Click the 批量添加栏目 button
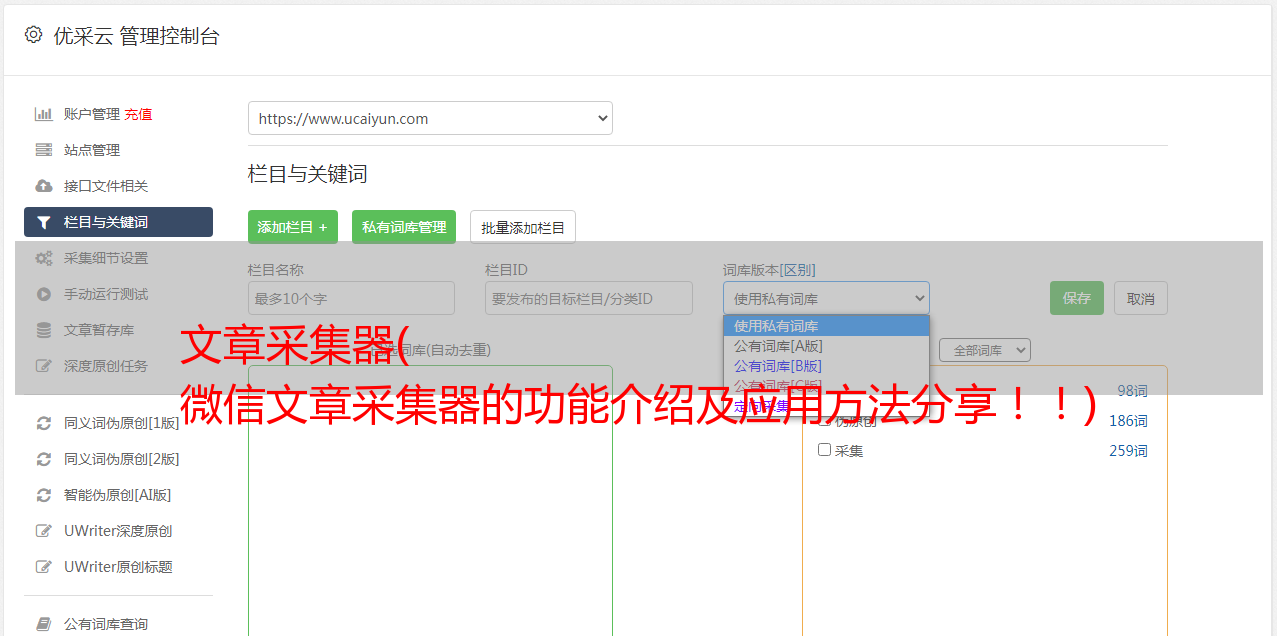1277x636 pixels. 523,227
